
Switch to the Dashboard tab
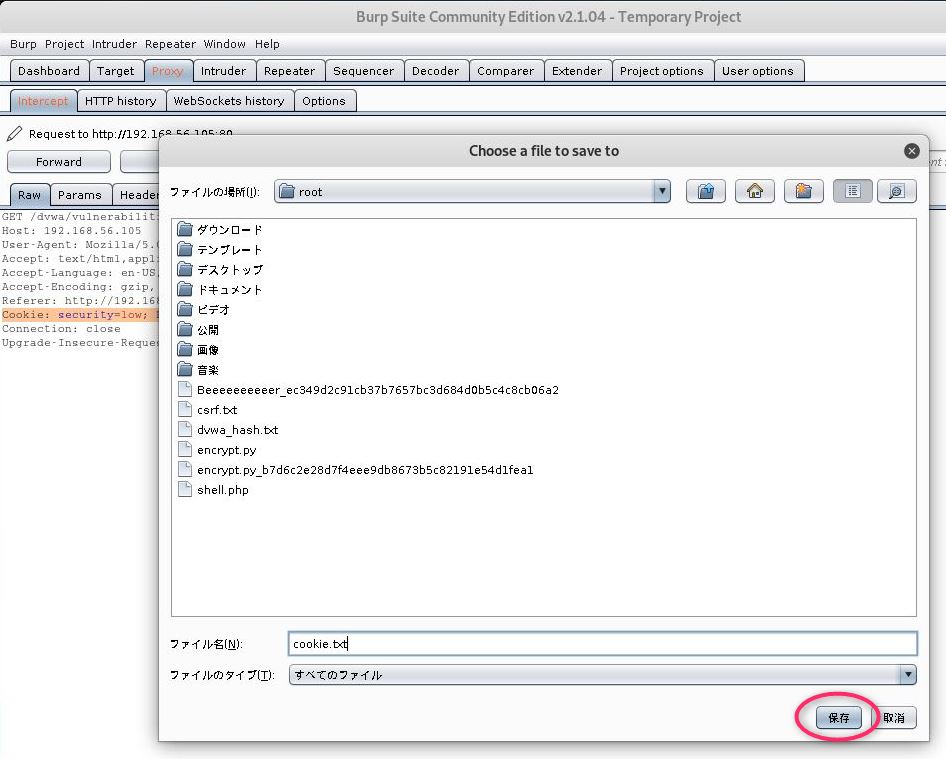coord(49,71)
